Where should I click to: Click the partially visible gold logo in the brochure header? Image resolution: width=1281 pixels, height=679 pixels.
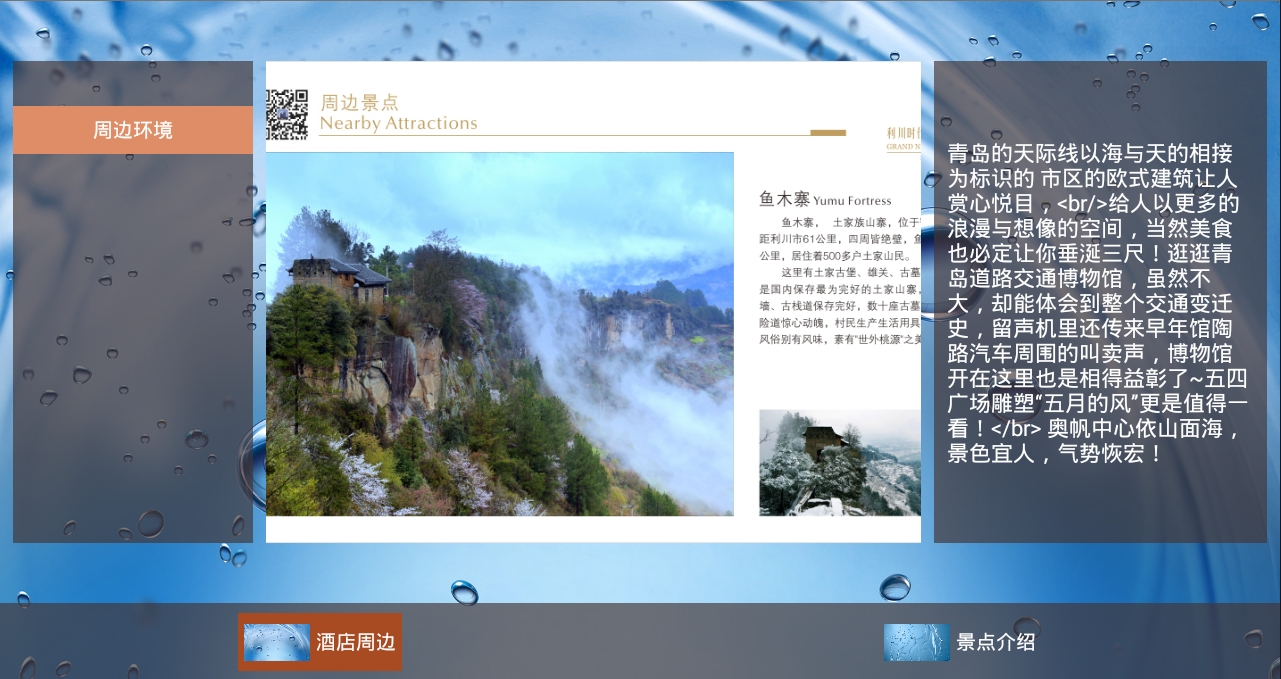903,139
